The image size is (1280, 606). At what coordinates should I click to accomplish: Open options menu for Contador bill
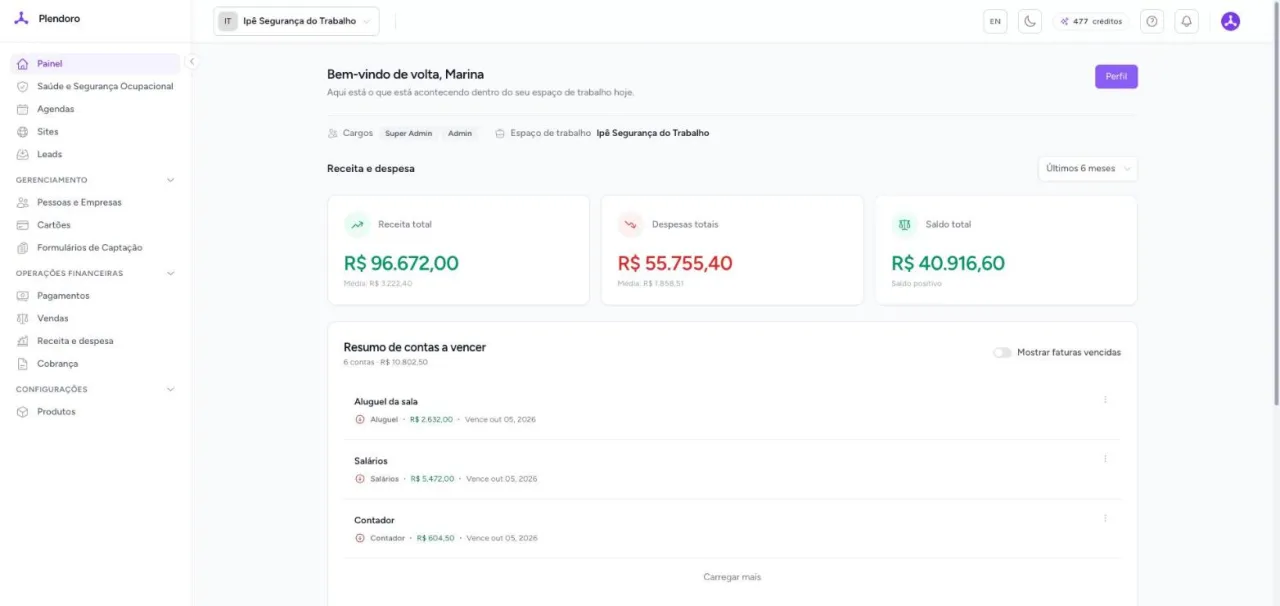[x=1105, y=518]
